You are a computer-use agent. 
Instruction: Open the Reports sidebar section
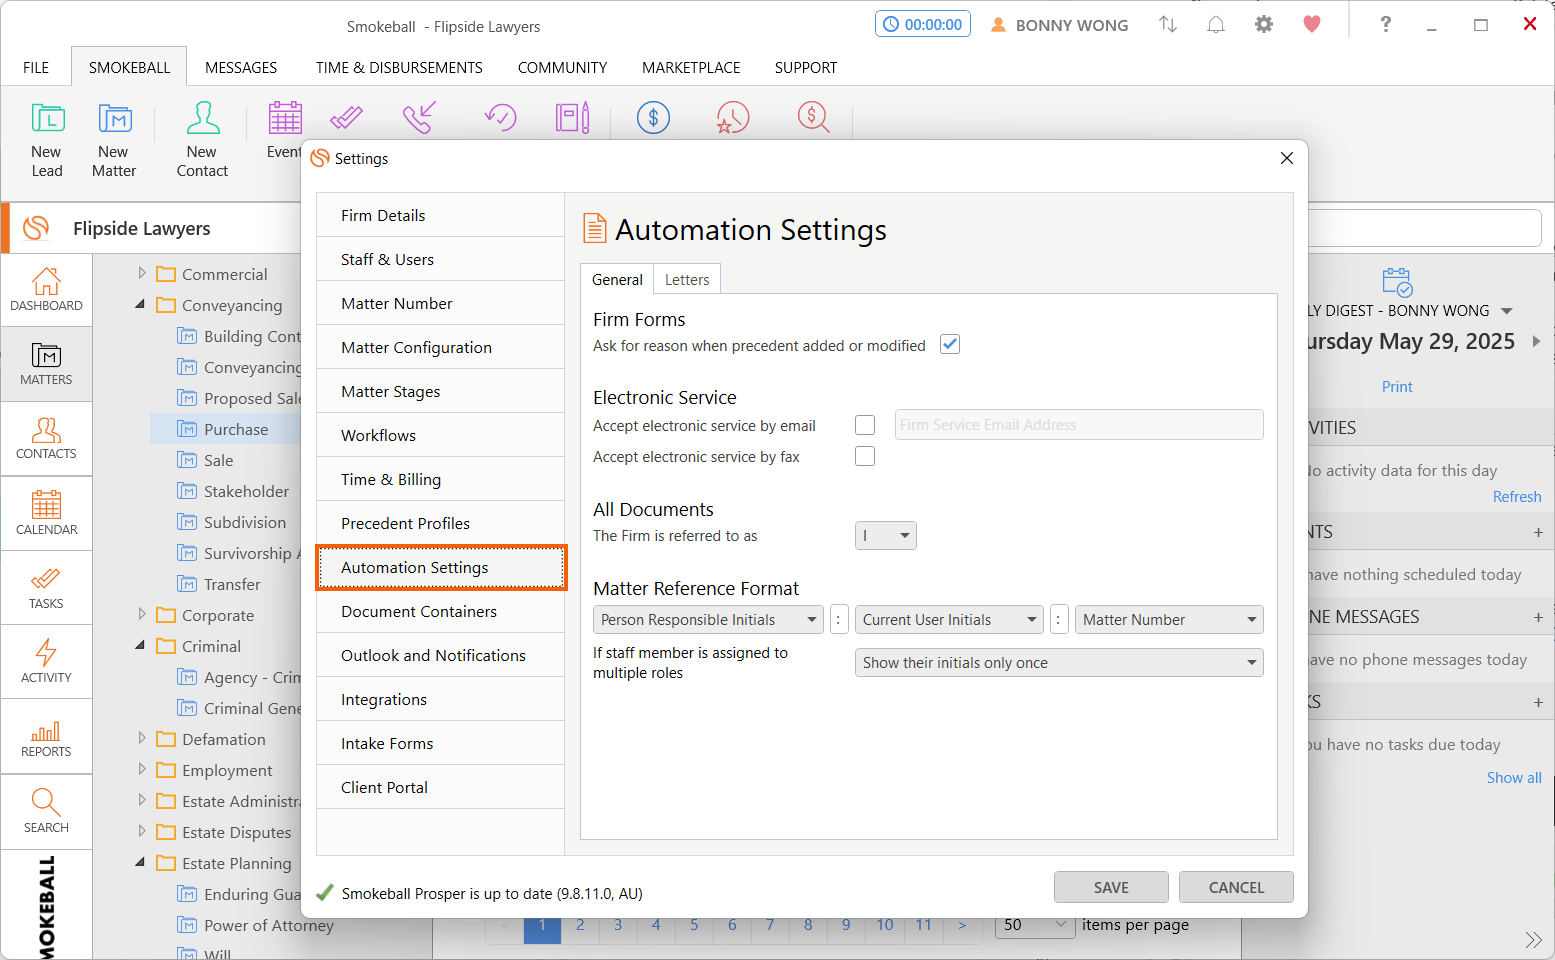click(47, 737)
